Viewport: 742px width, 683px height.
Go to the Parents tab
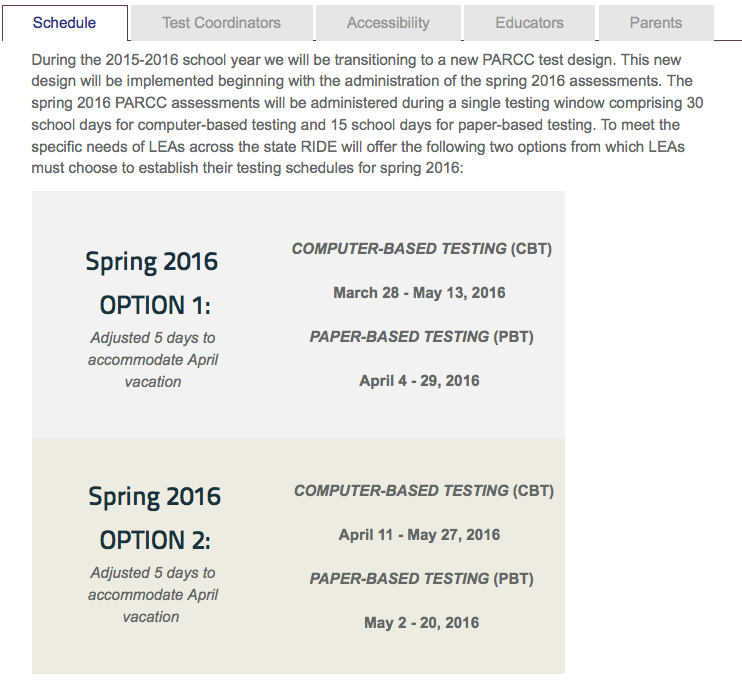[656, 23]
